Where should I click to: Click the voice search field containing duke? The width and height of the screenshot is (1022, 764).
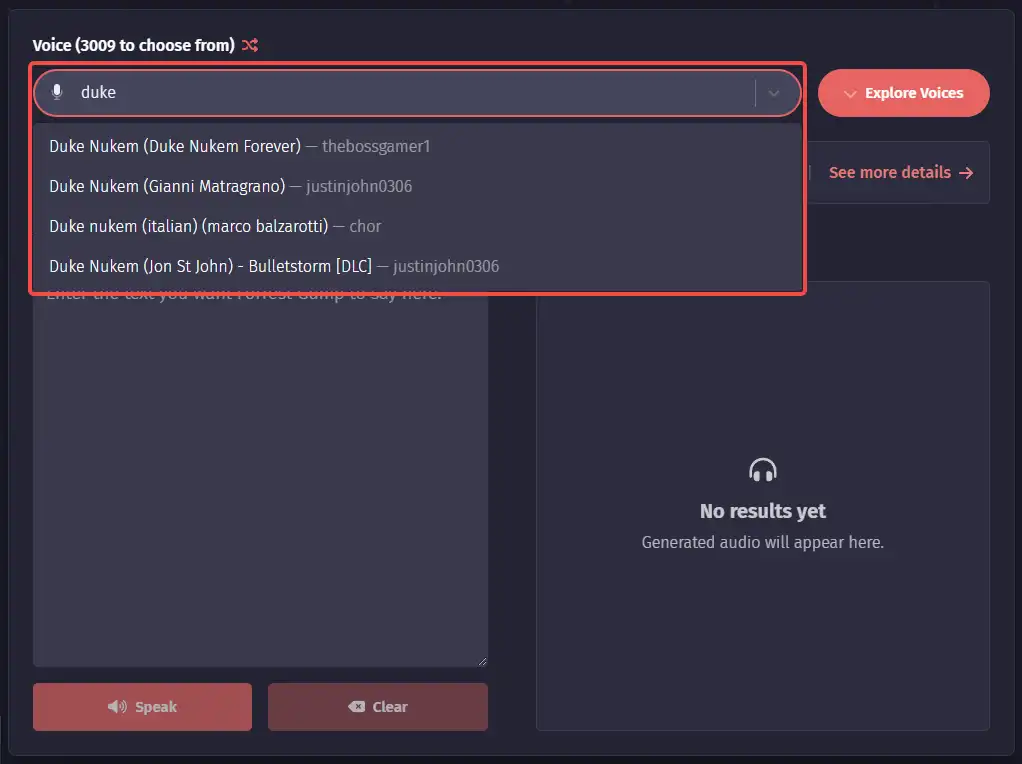(x=417, y=93)
